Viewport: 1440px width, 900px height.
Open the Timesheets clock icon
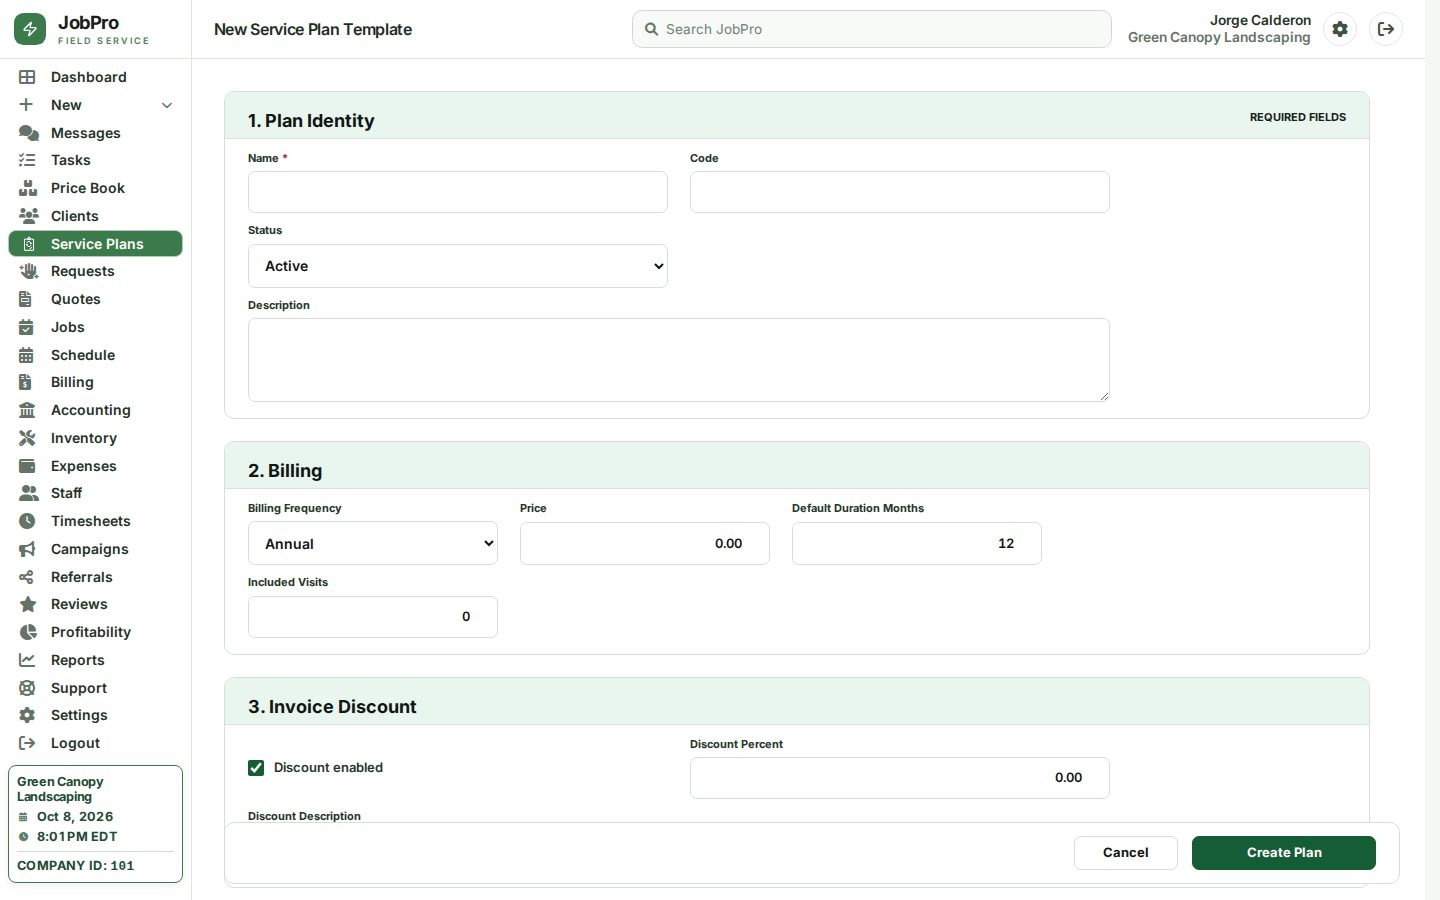point(28,521)
